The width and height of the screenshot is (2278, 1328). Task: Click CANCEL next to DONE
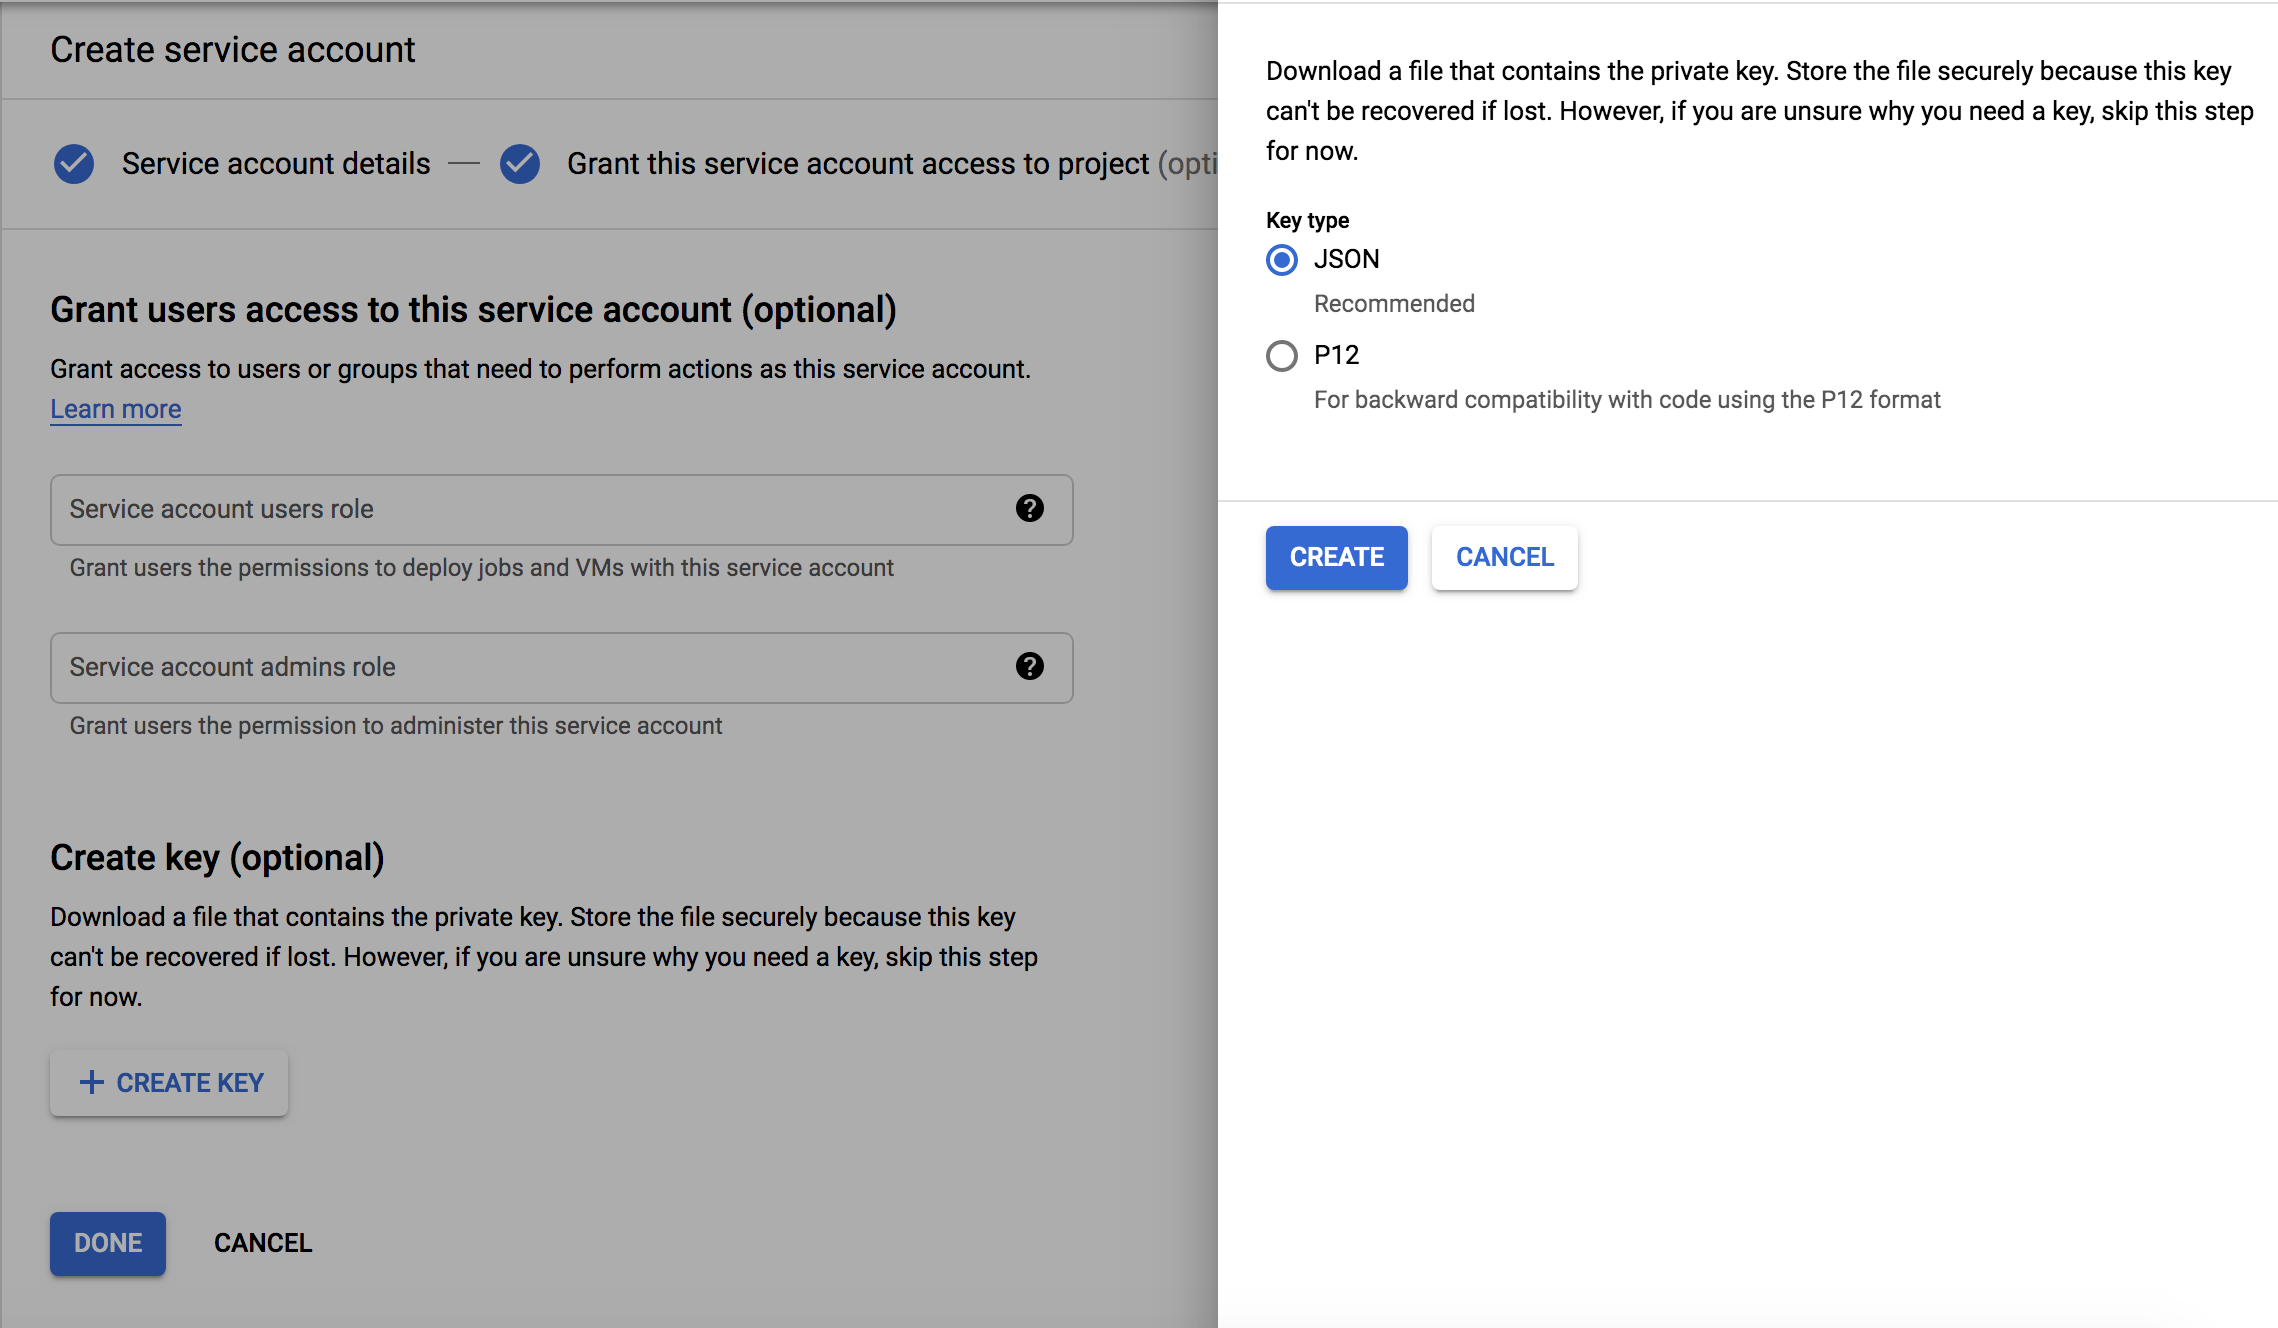point(262,1243)
